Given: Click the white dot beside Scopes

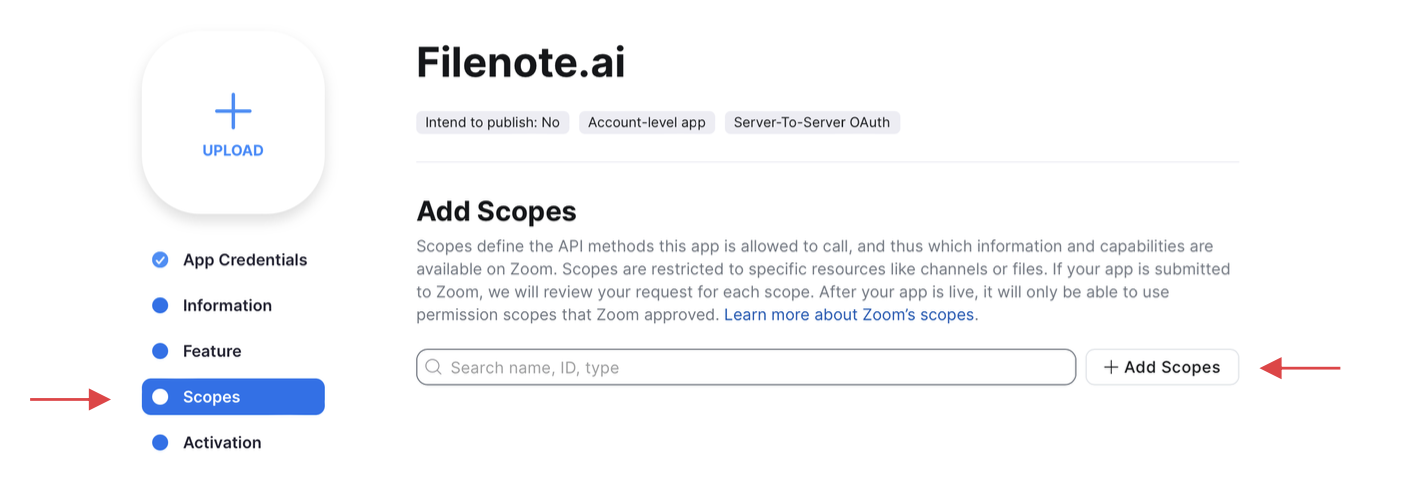Looking at the screenshot, I should coord(160,397).
